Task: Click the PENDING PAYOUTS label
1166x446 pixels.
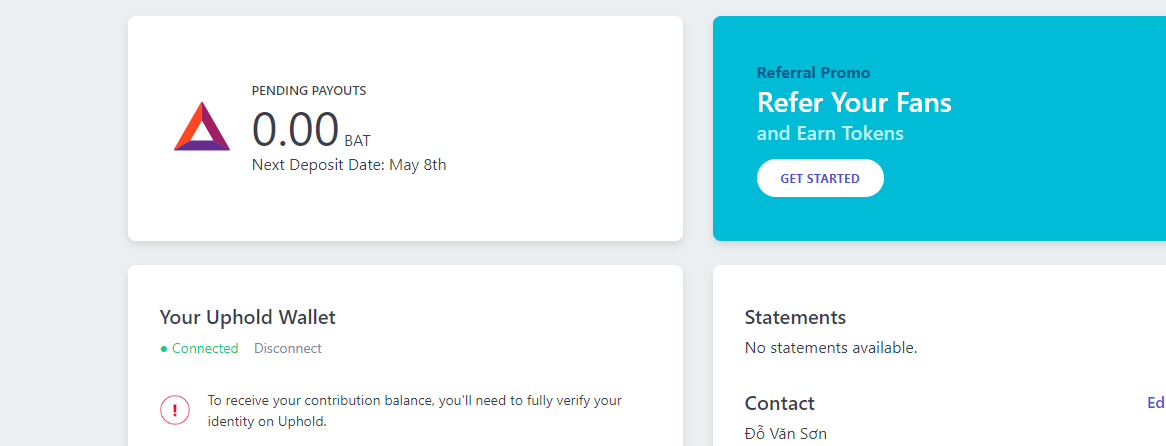Action: (309, 91)
